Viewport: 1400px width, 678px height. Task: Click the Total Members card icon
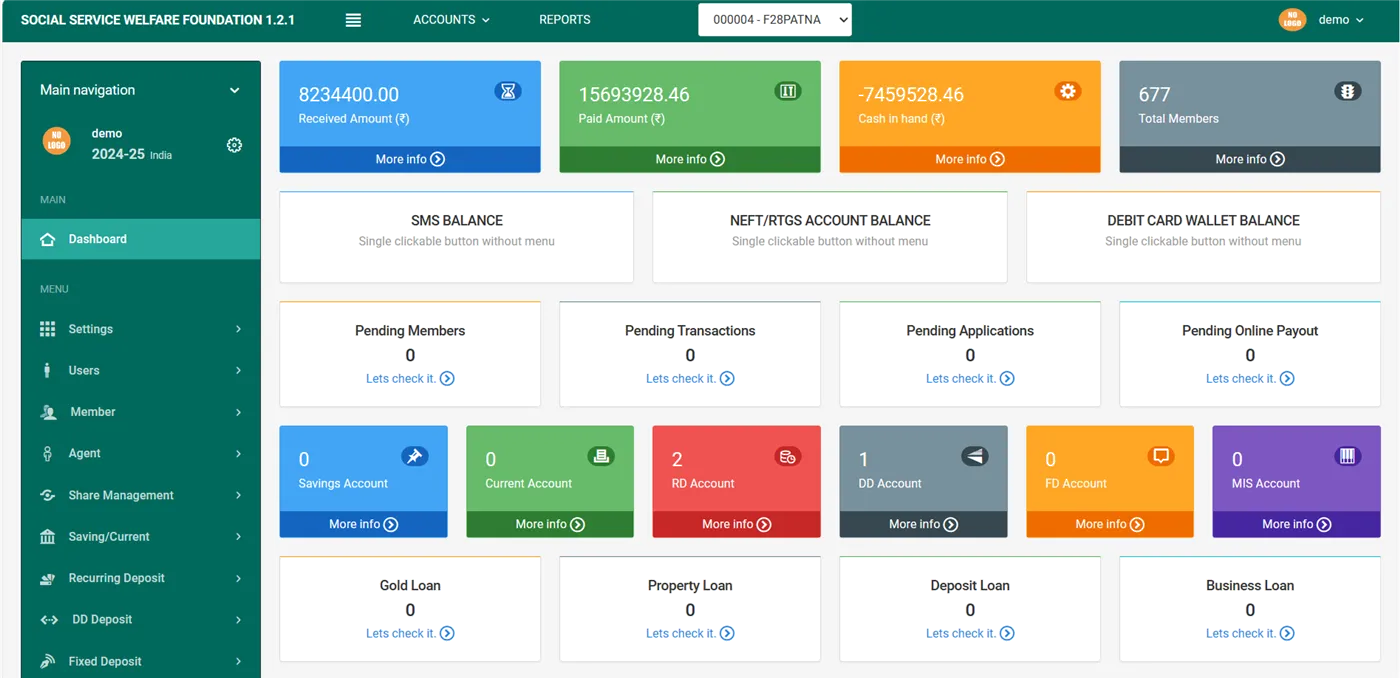coord(1348,91)
